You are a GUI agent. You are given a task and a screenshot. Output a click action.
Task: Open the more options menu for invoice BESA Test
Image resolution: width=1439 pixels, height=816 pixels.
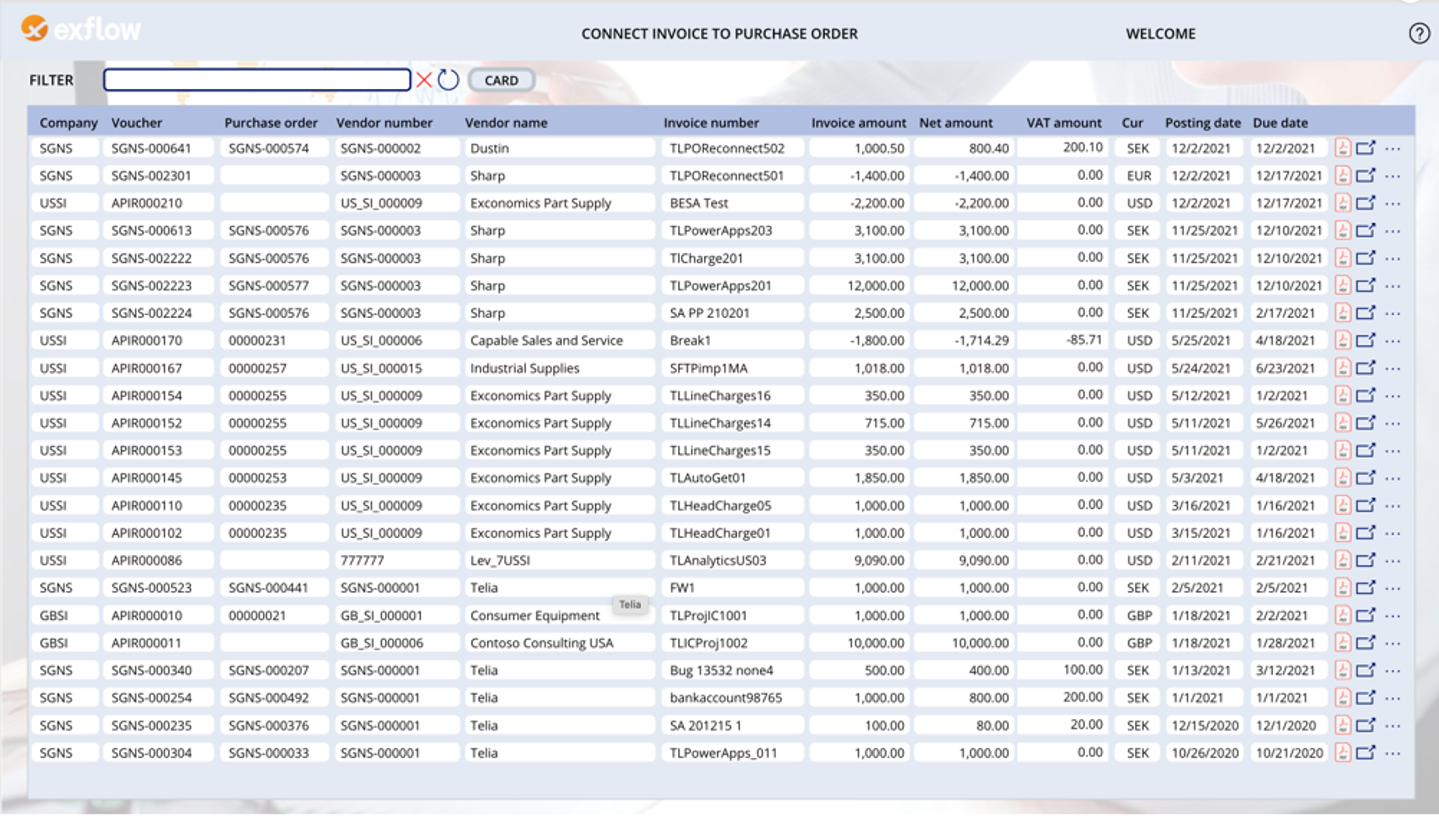1393,204
